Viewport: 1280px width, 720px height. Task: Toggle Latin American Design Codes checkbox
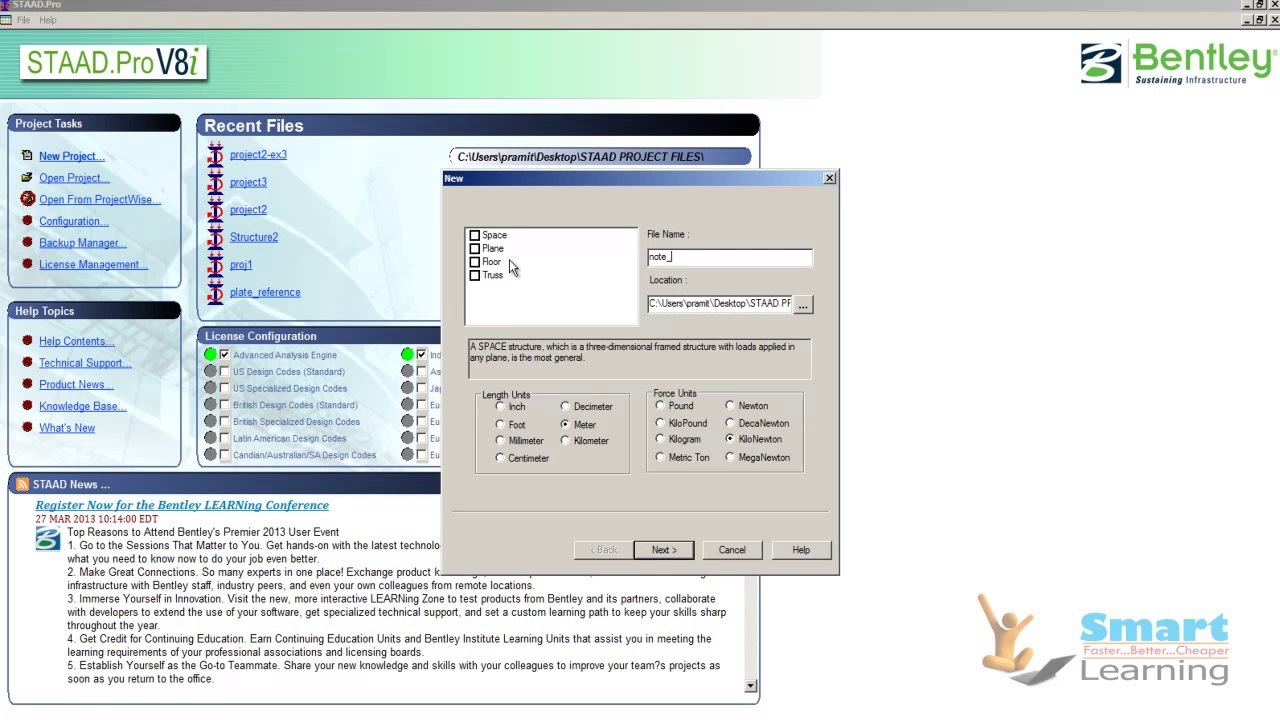[x=225, y=438]
